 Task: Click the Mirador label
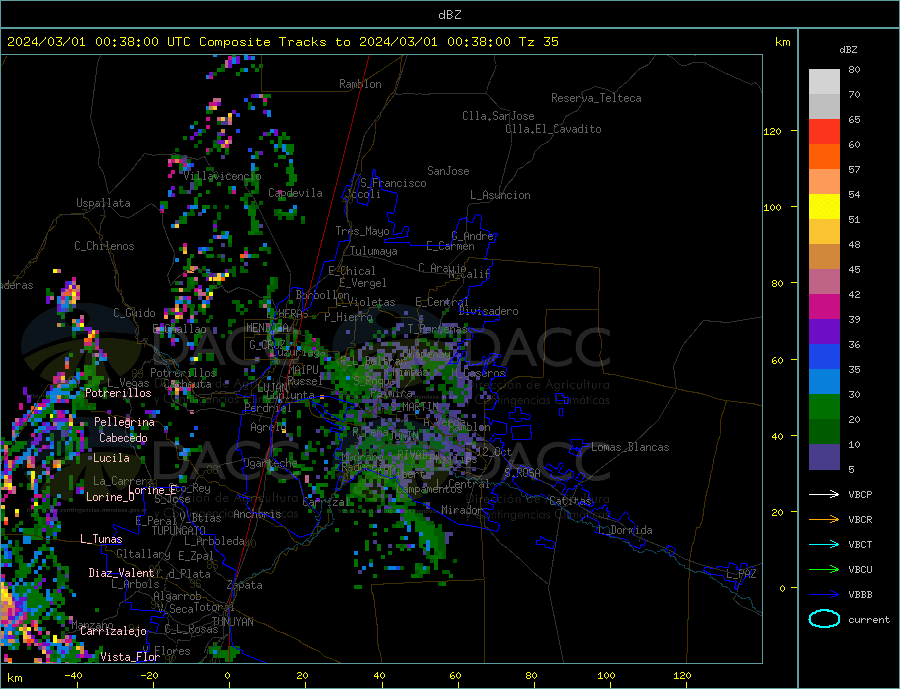click(462, 510)
